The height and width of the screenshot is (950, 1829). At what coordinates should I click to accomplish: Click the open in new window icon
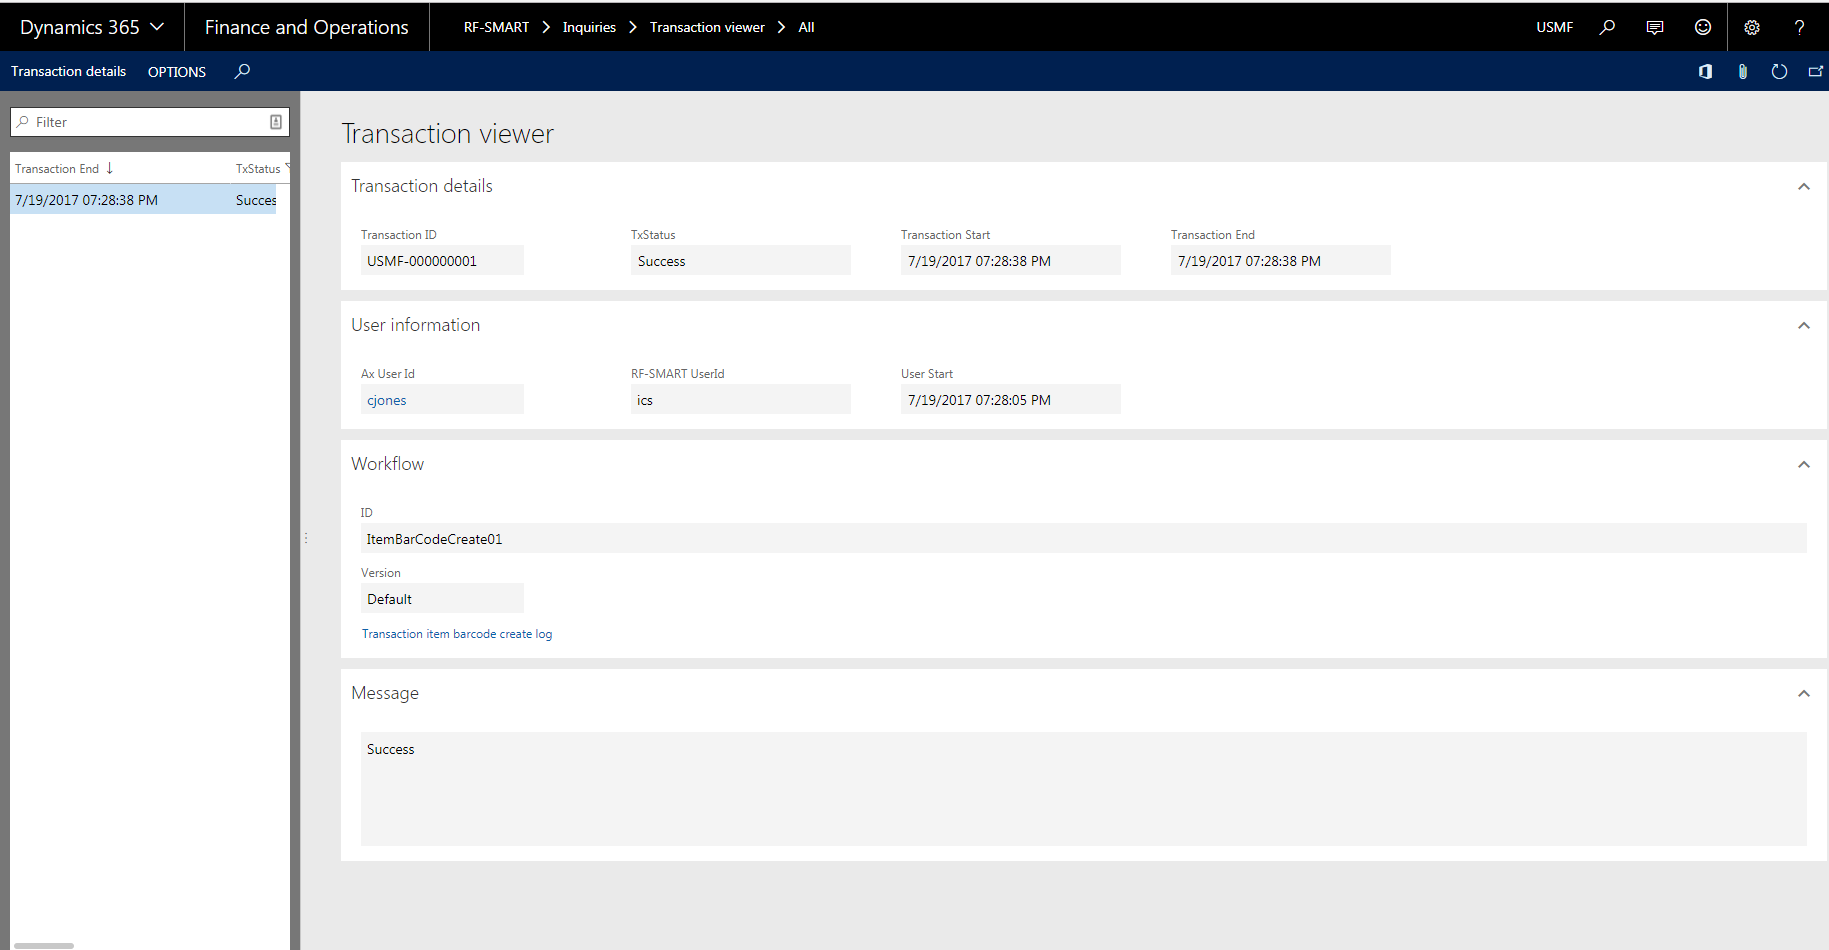[x=1816, y=71]
